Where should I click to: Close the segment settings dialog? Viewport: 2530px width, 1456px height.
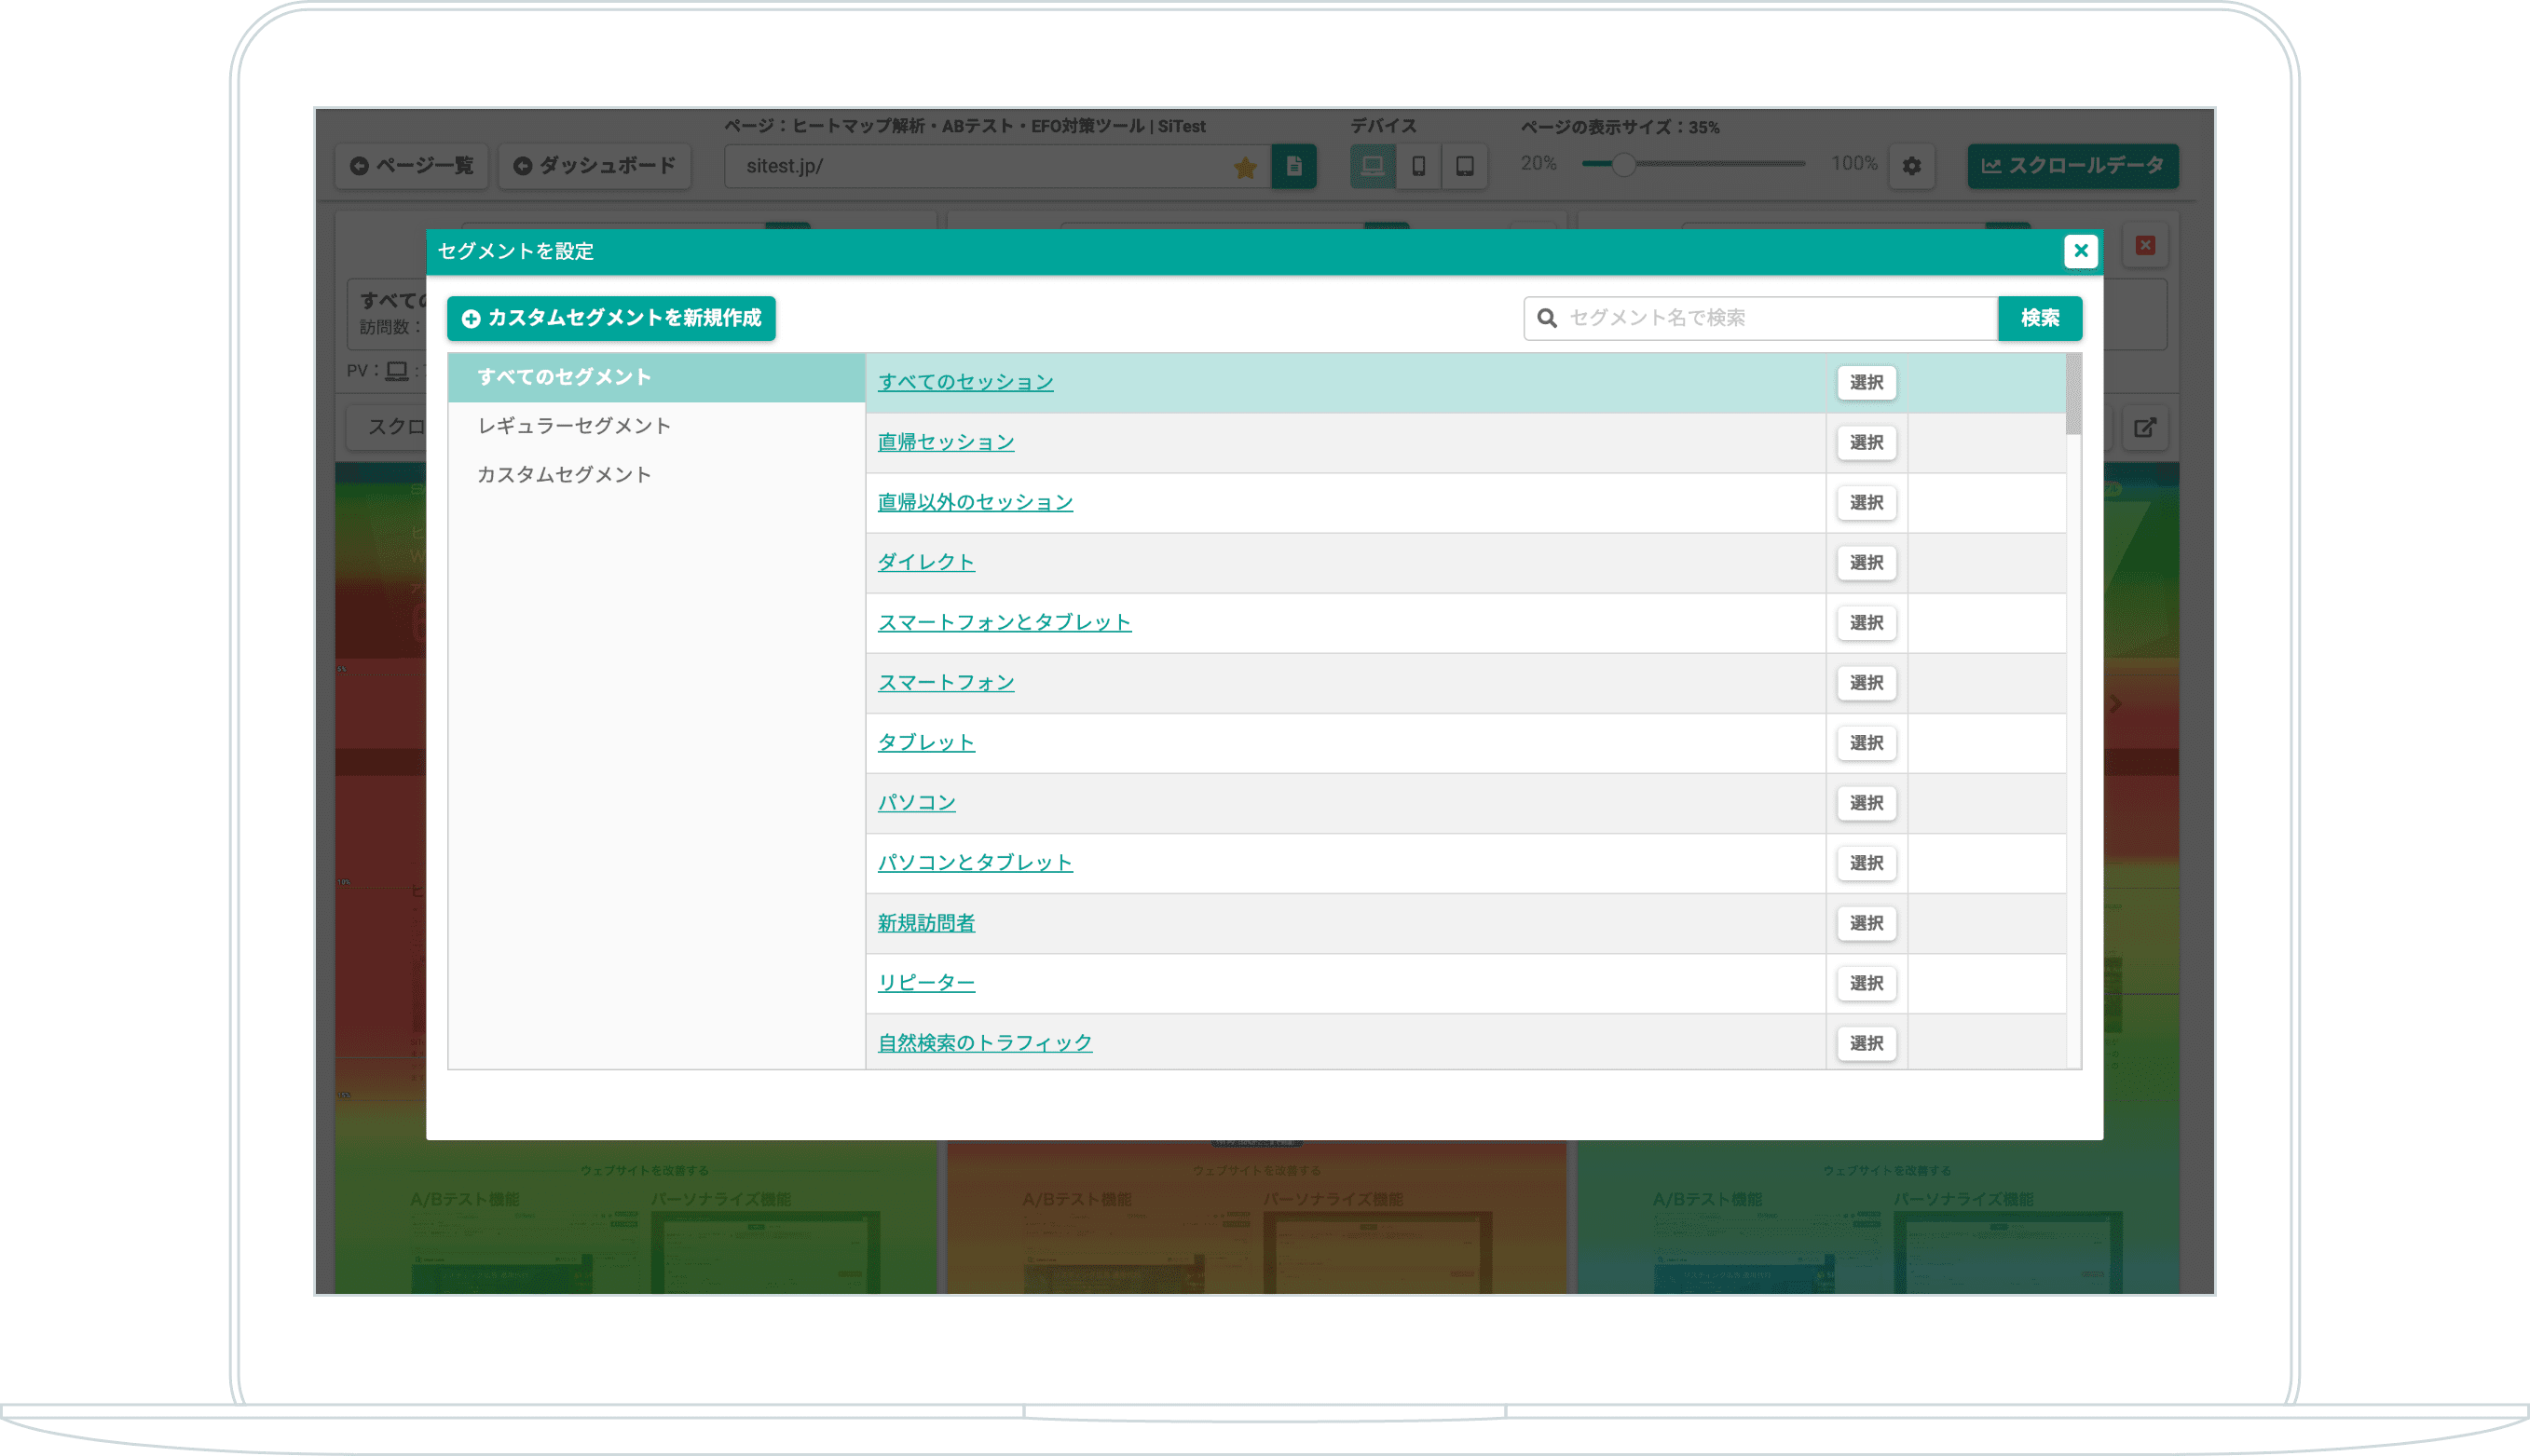pos(2080,251)
